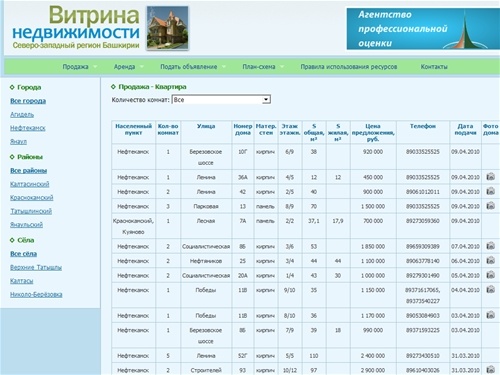Filter by Янаульский district
The width and height of the screenshot is (500, 375).
coord(26,225)
